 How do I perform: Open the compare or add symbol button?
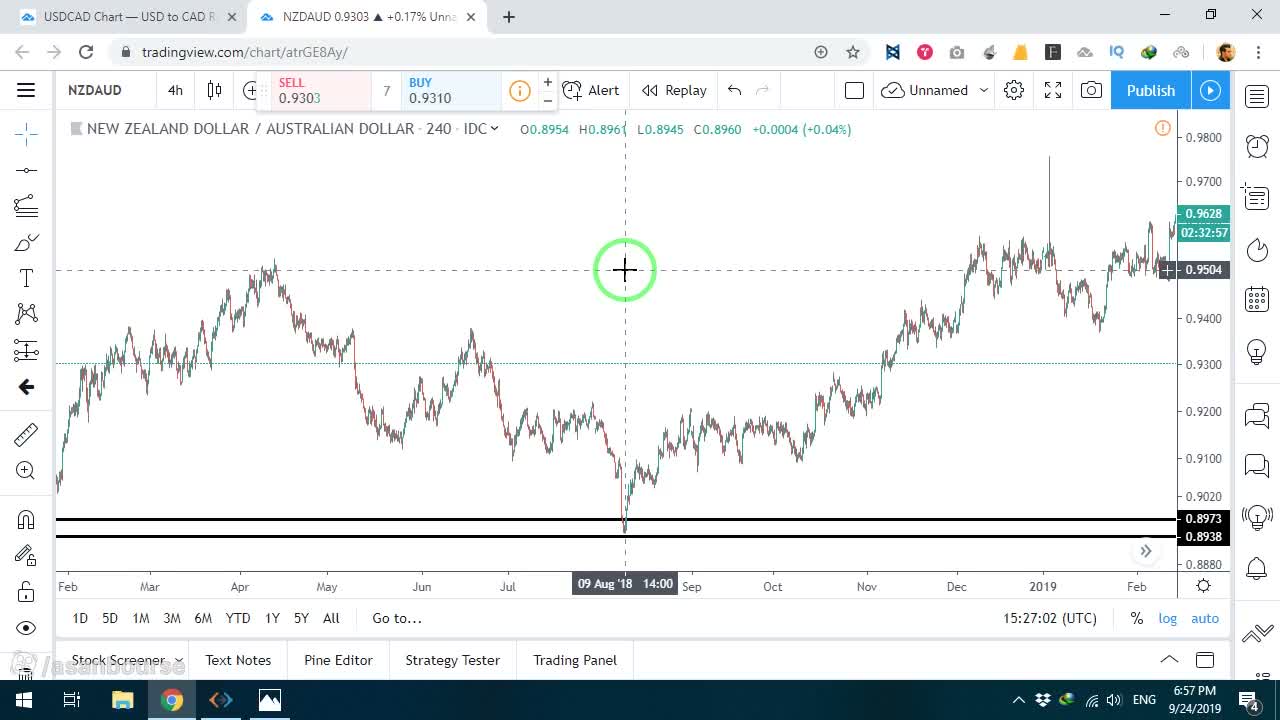pos(249,90)
